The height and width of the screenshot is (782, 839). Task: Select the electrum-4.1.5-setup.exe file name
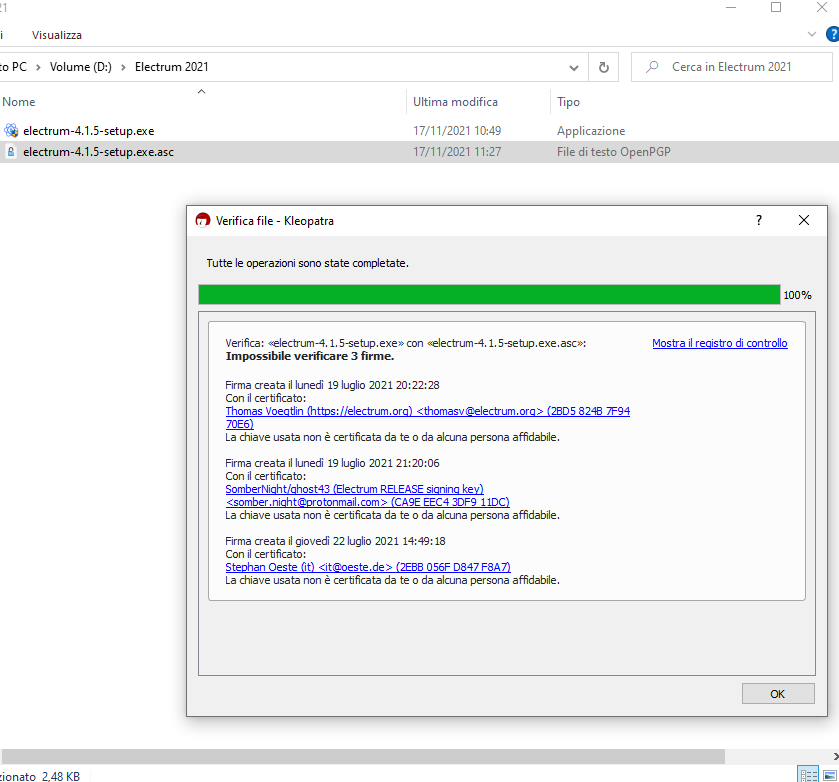coord(89,131)
